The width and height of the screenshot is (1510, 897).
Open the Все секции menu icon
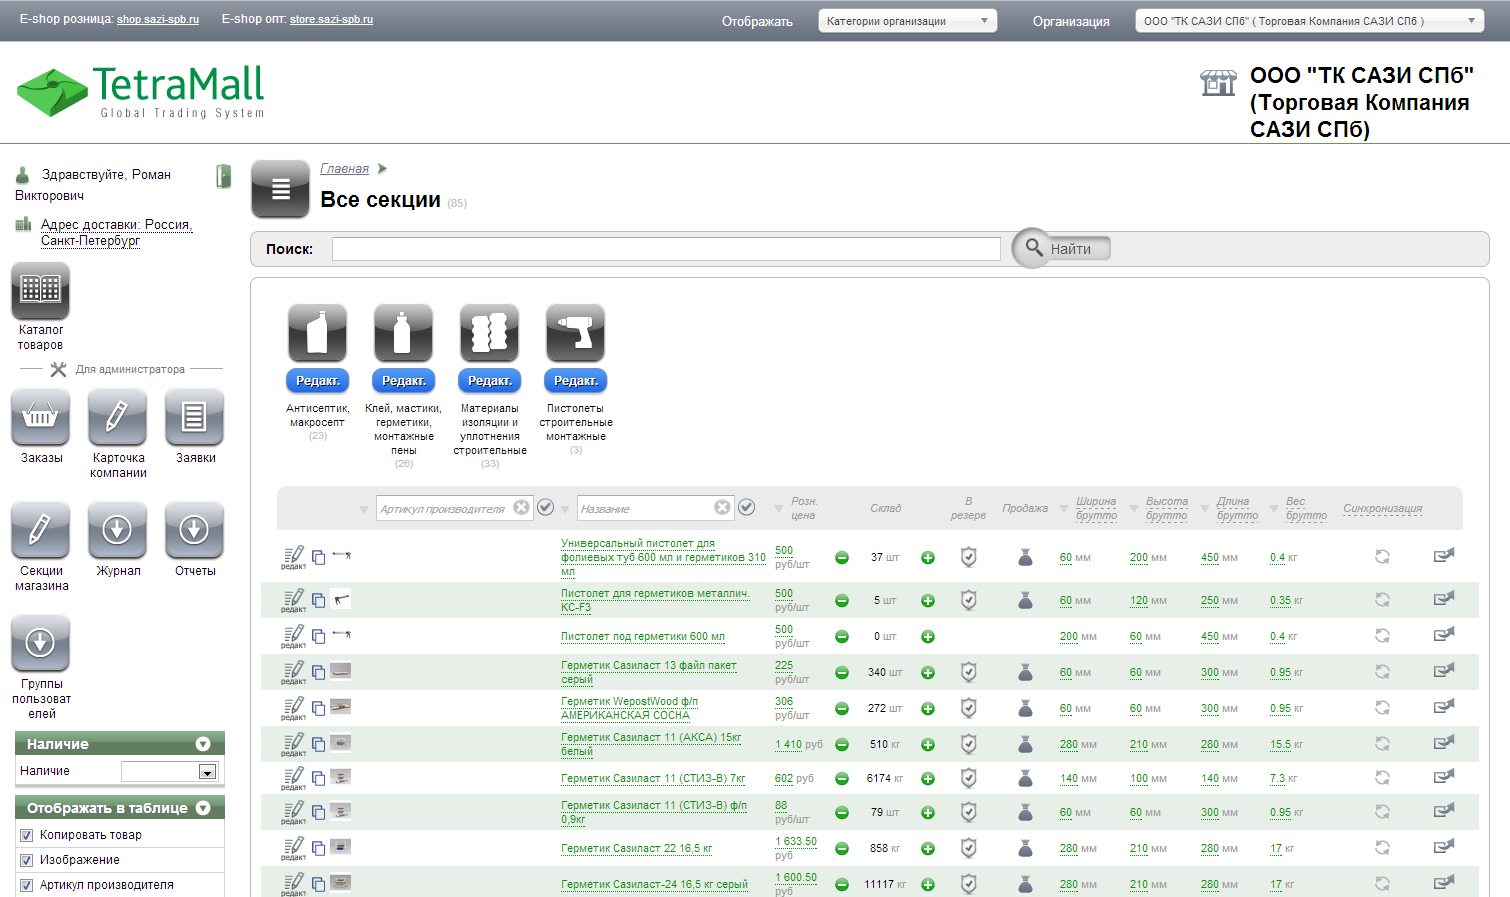click(280, 189)
